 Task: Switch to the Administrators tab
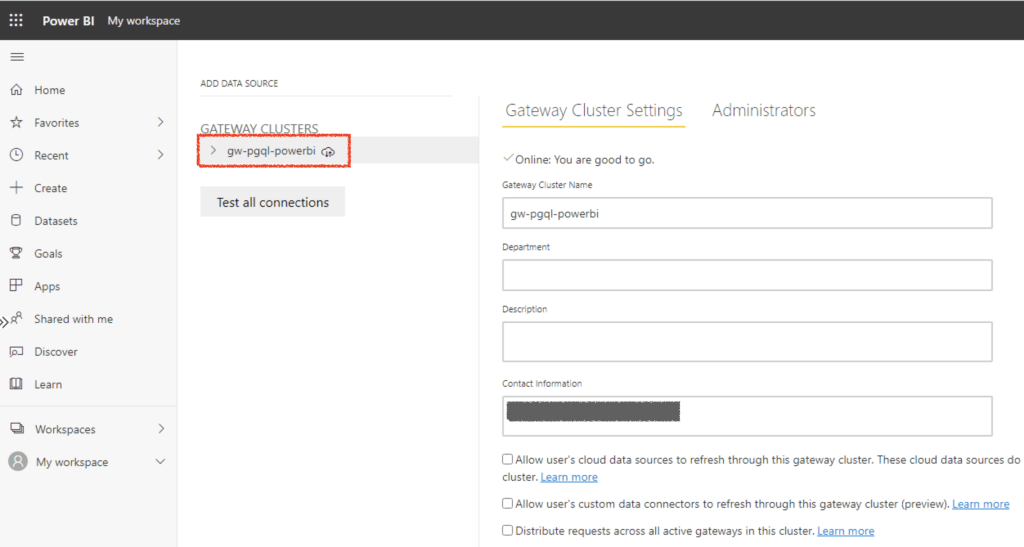pyautogui.click(x=763, y=111)
